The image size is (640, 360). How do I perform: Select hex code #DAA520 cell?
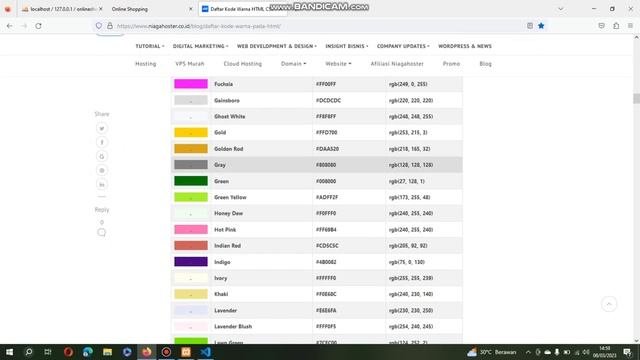pyautogui.click(x=327, y=149)
